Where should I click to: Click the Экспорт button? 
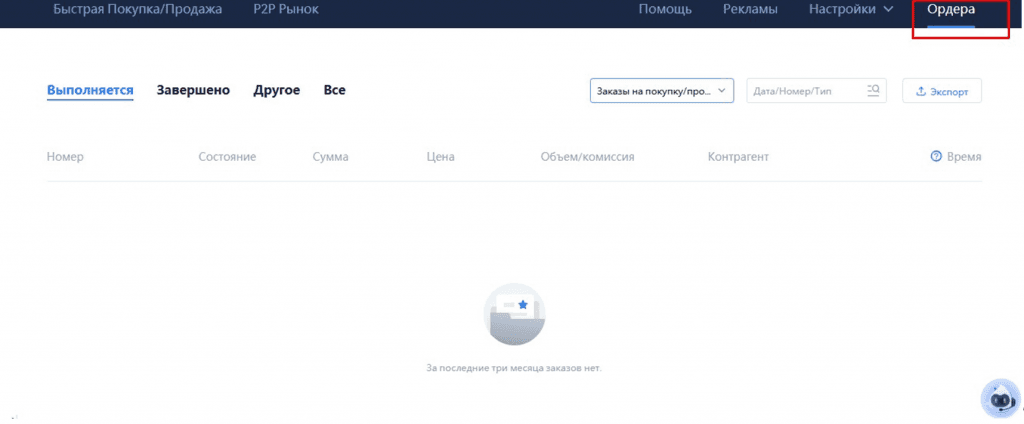coord(942,91)
